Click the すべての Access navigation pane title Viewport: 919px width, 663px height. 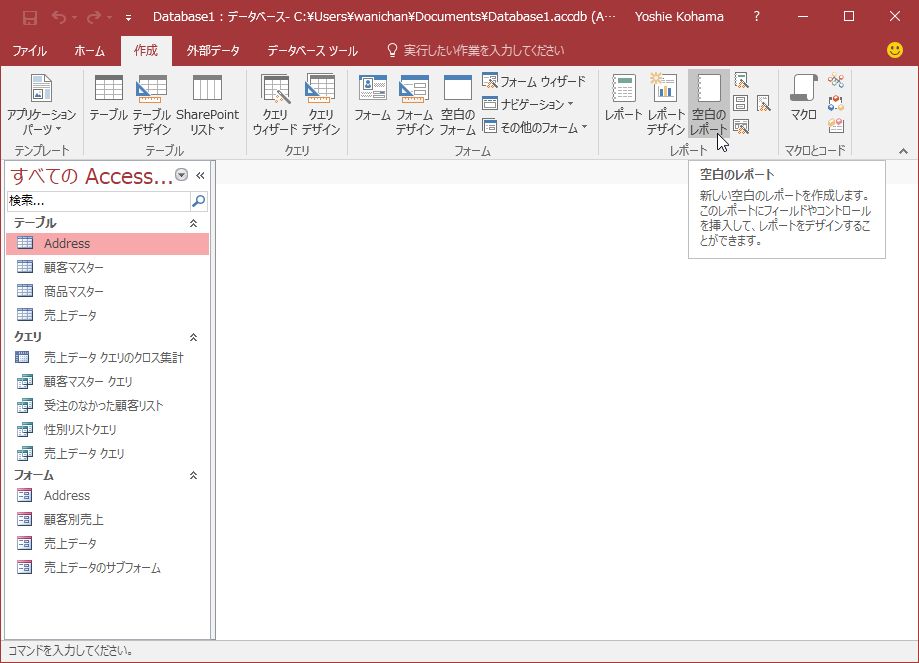tap(91, 176)
